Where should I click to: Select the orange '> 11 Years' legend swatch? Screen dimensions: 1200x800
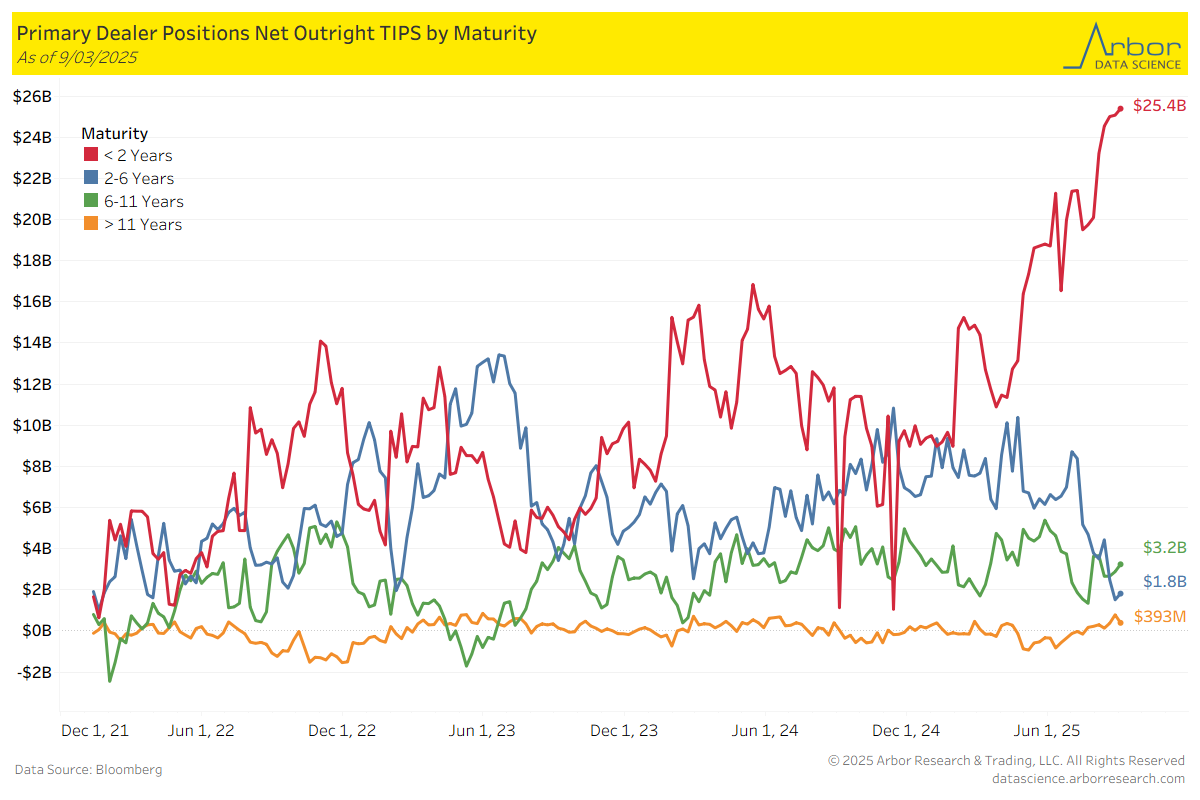90,224
